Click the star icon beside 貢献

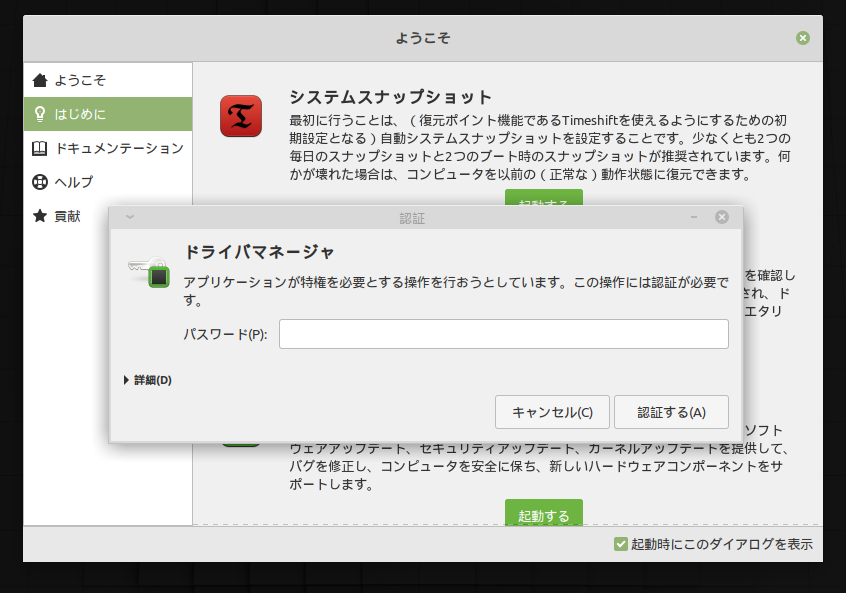click(x=40, y=216)
